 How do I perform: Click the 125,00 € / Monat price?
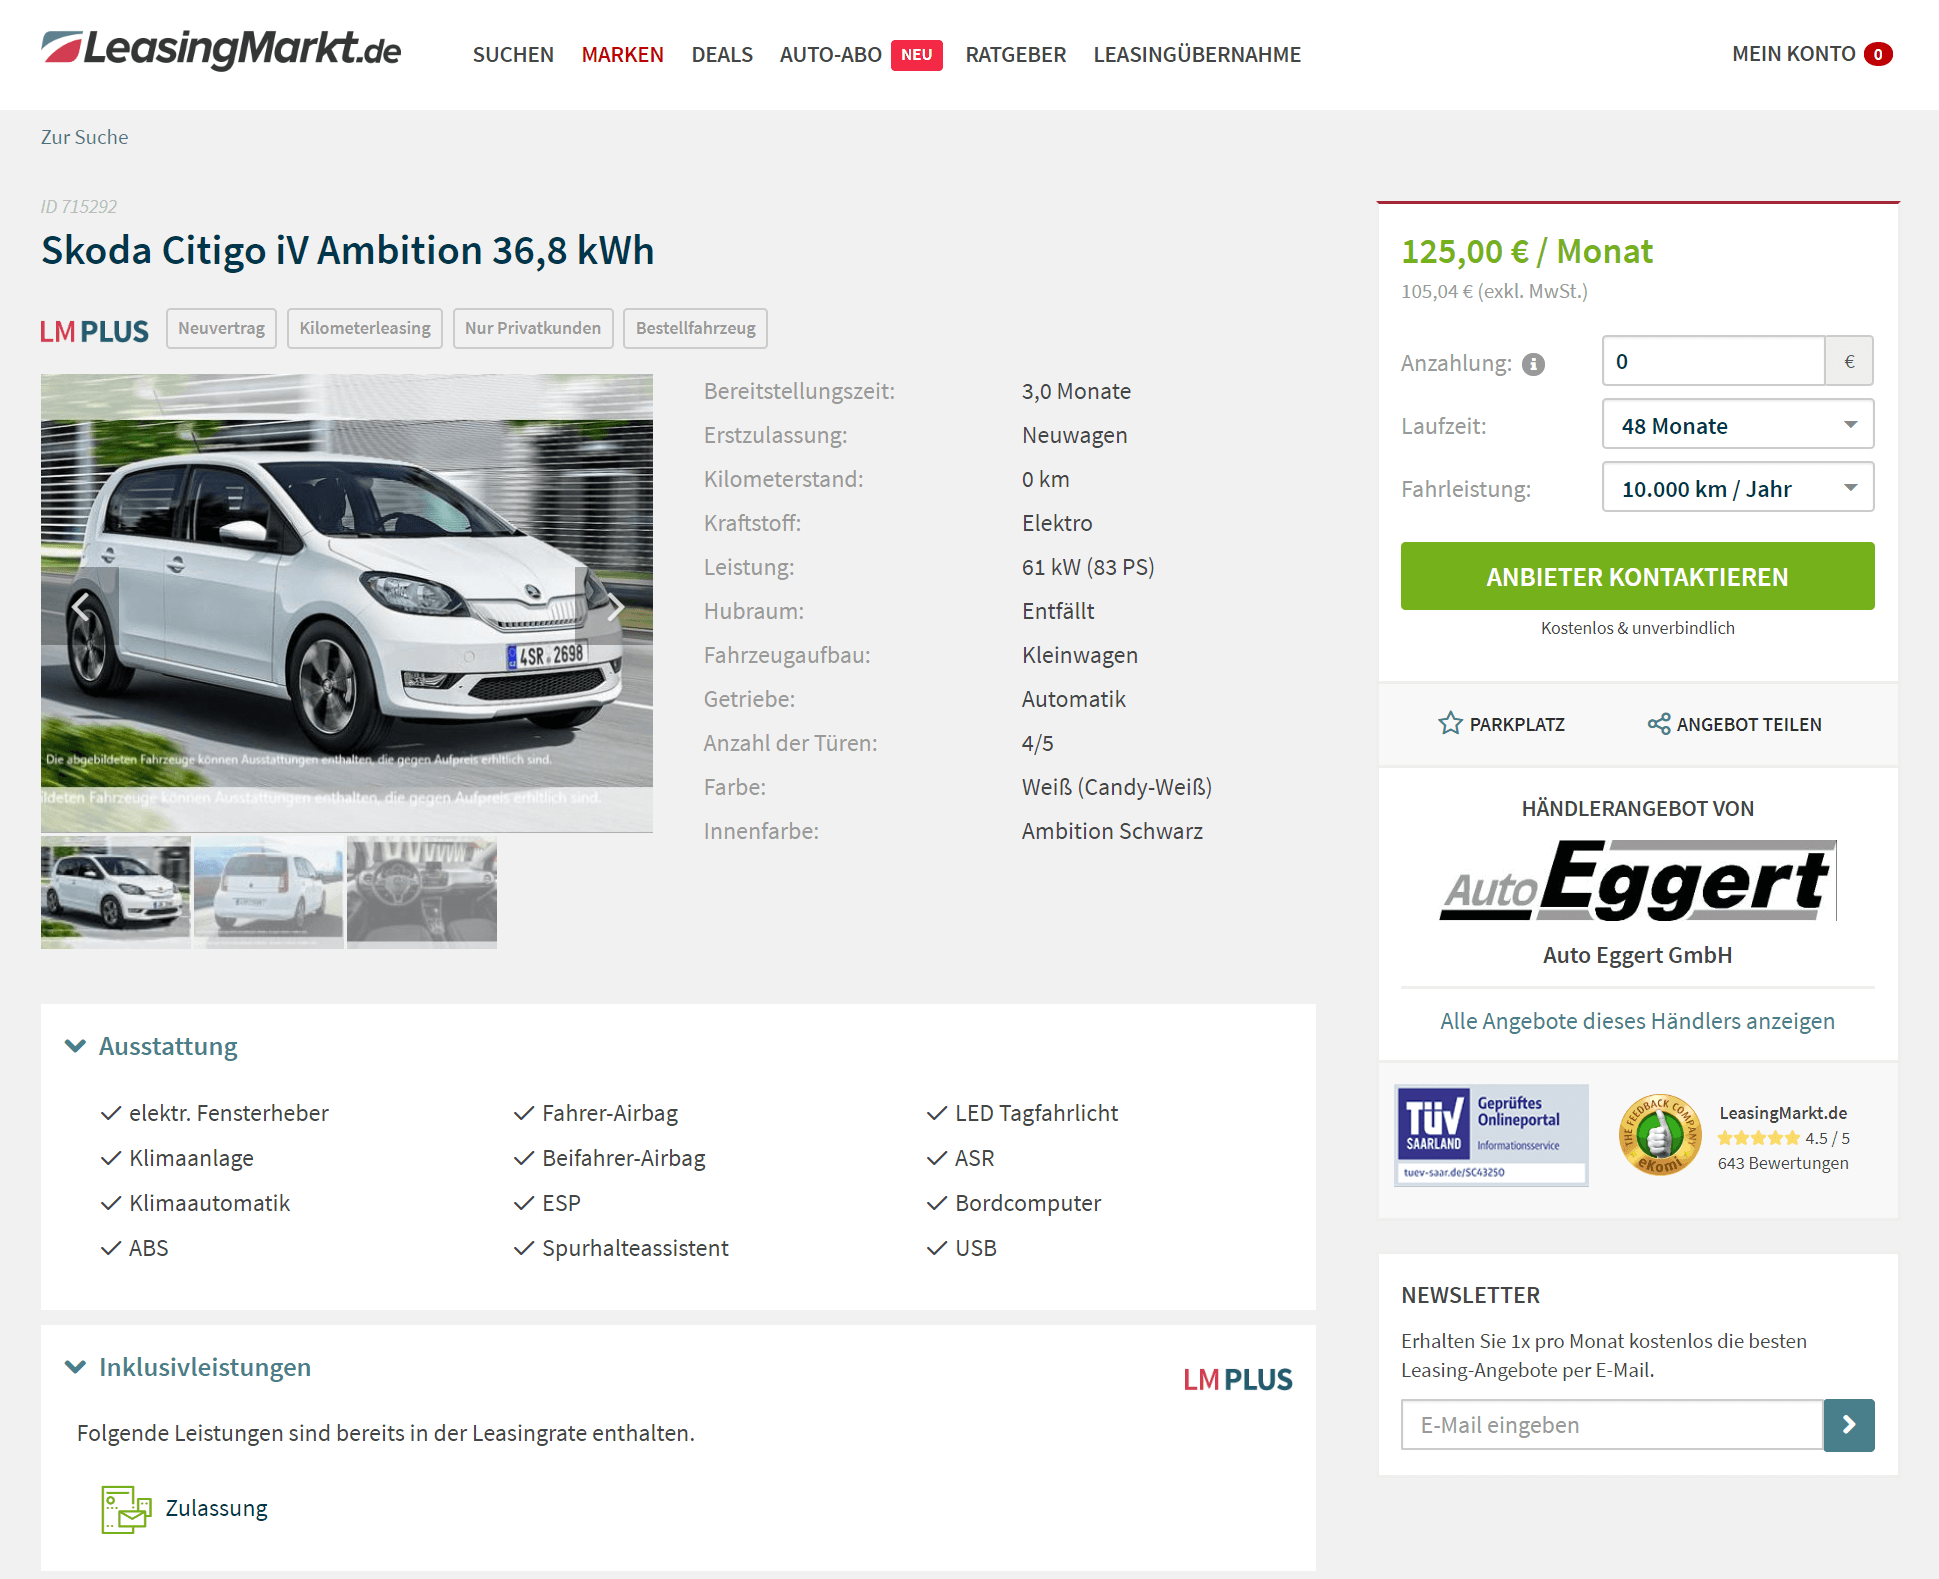coord(1526,251)
